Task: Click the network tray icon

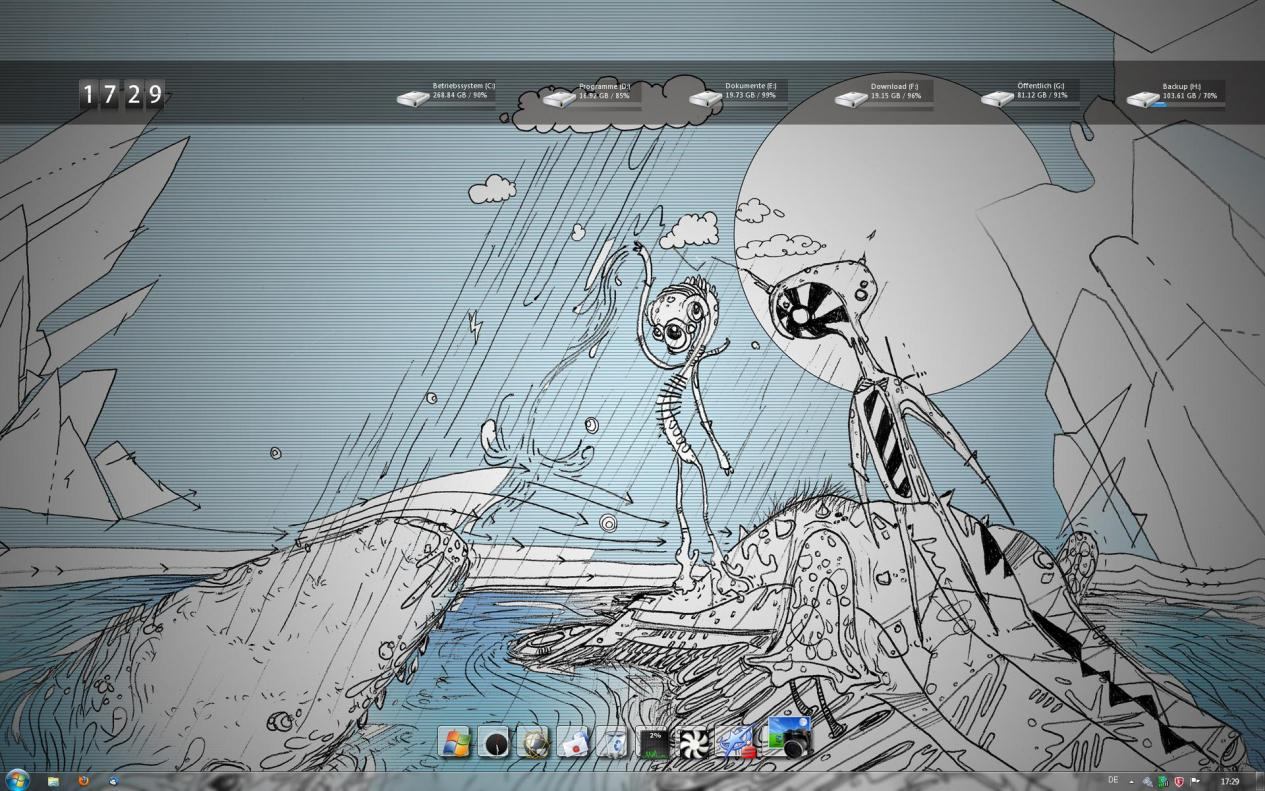Action: (1147, 782)
